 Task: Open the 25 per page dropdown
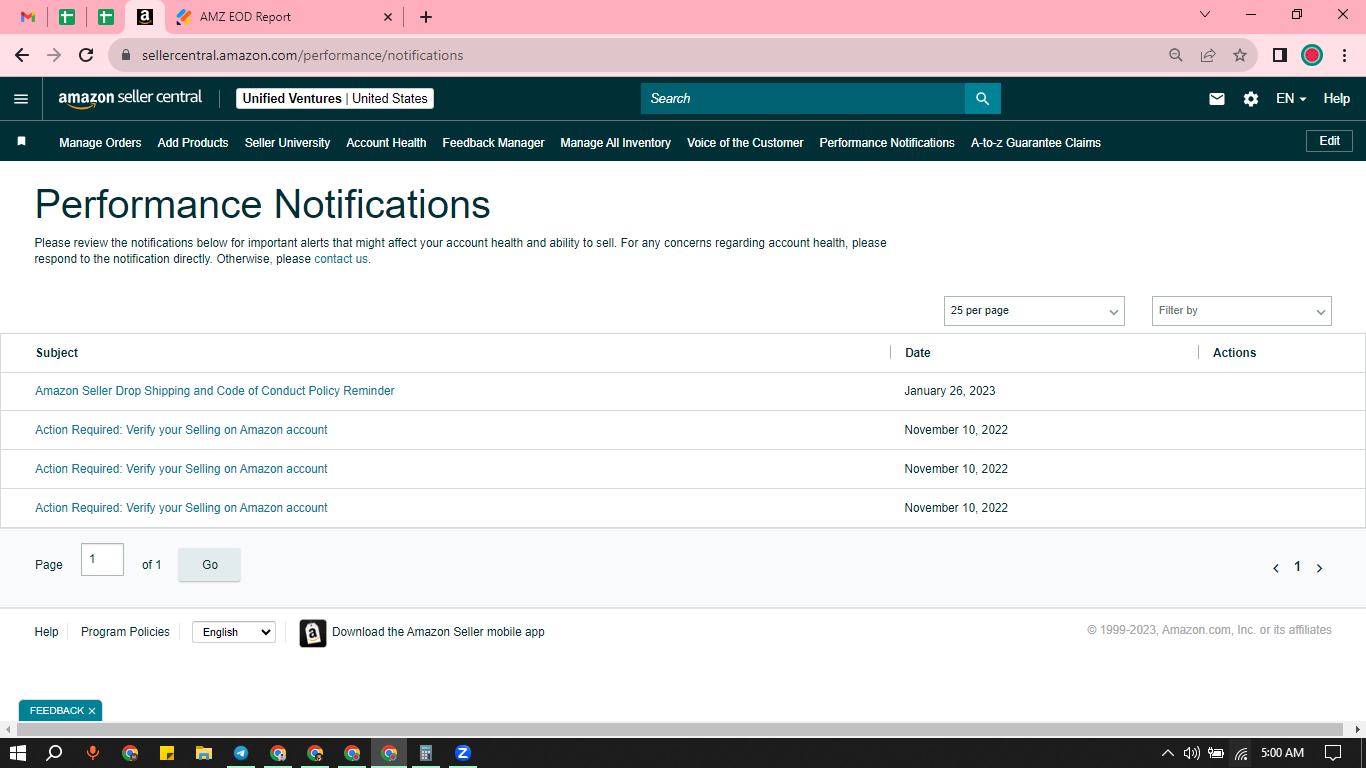(x=1034, y=311)
